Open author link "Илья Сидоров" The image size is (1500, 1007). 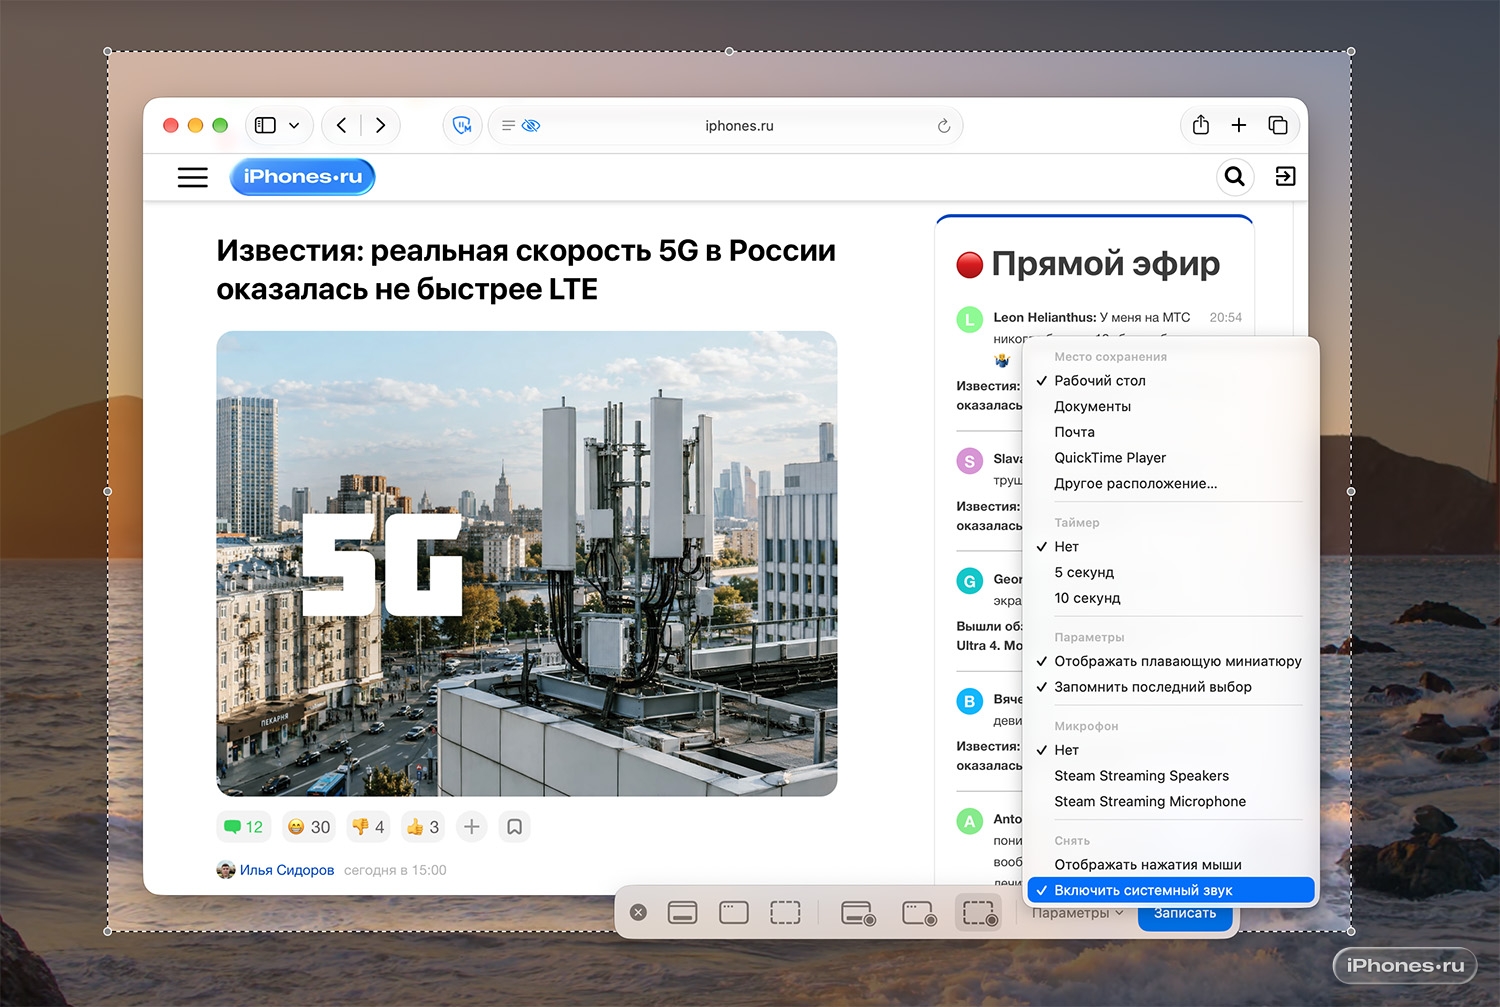[x=287, y=870]
